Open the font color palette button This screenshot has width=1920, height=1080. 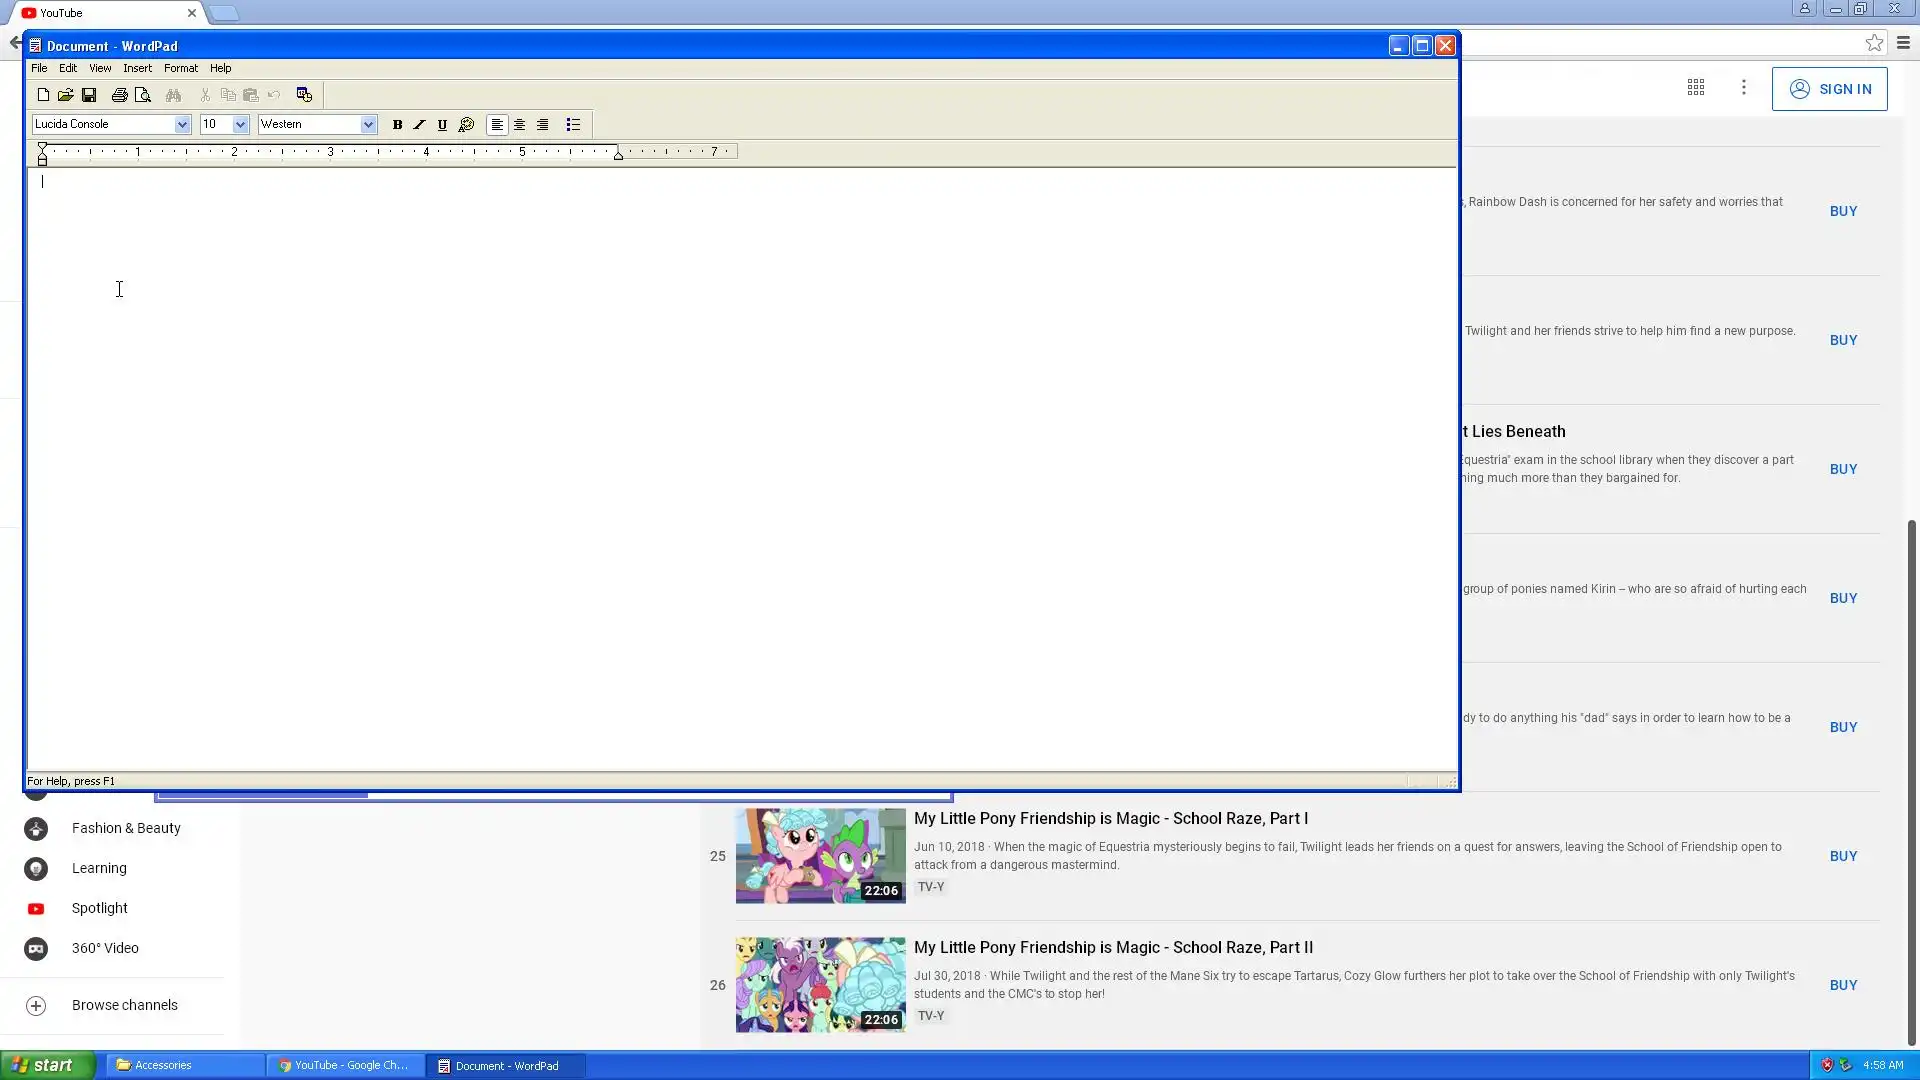tap(466, 125)
